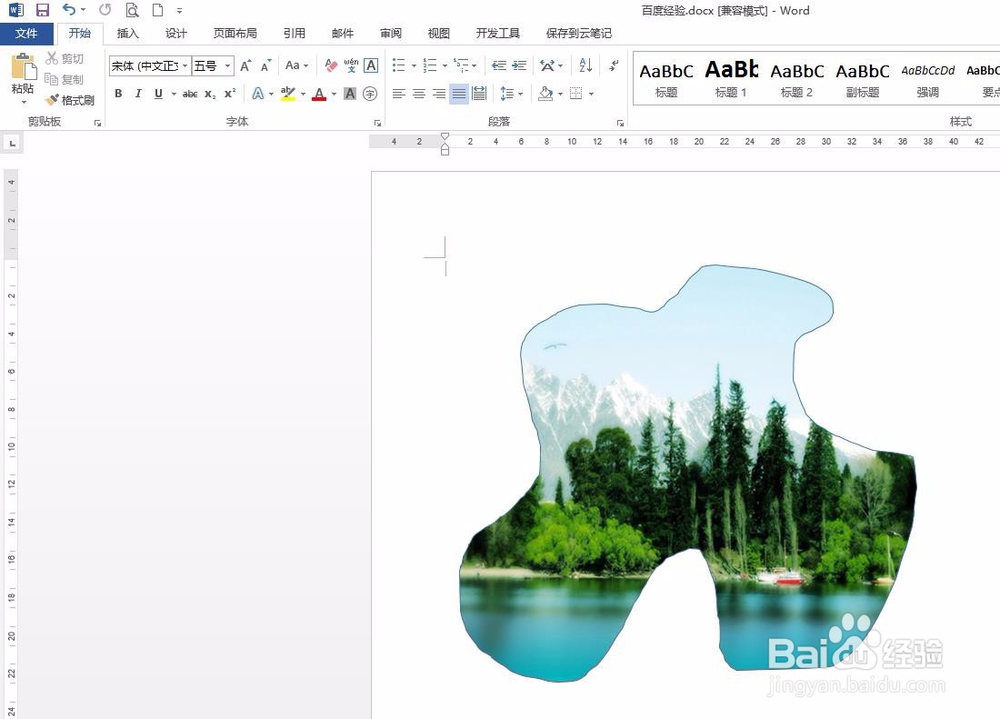Apply the 副标题 style
1000x719 pixels.
(x=862, y=78)
